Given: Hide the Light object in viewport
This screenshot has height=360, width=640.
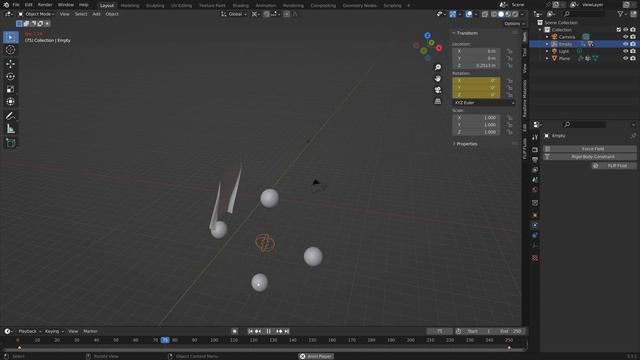Looking at the screenshot, I should [625, 51].
